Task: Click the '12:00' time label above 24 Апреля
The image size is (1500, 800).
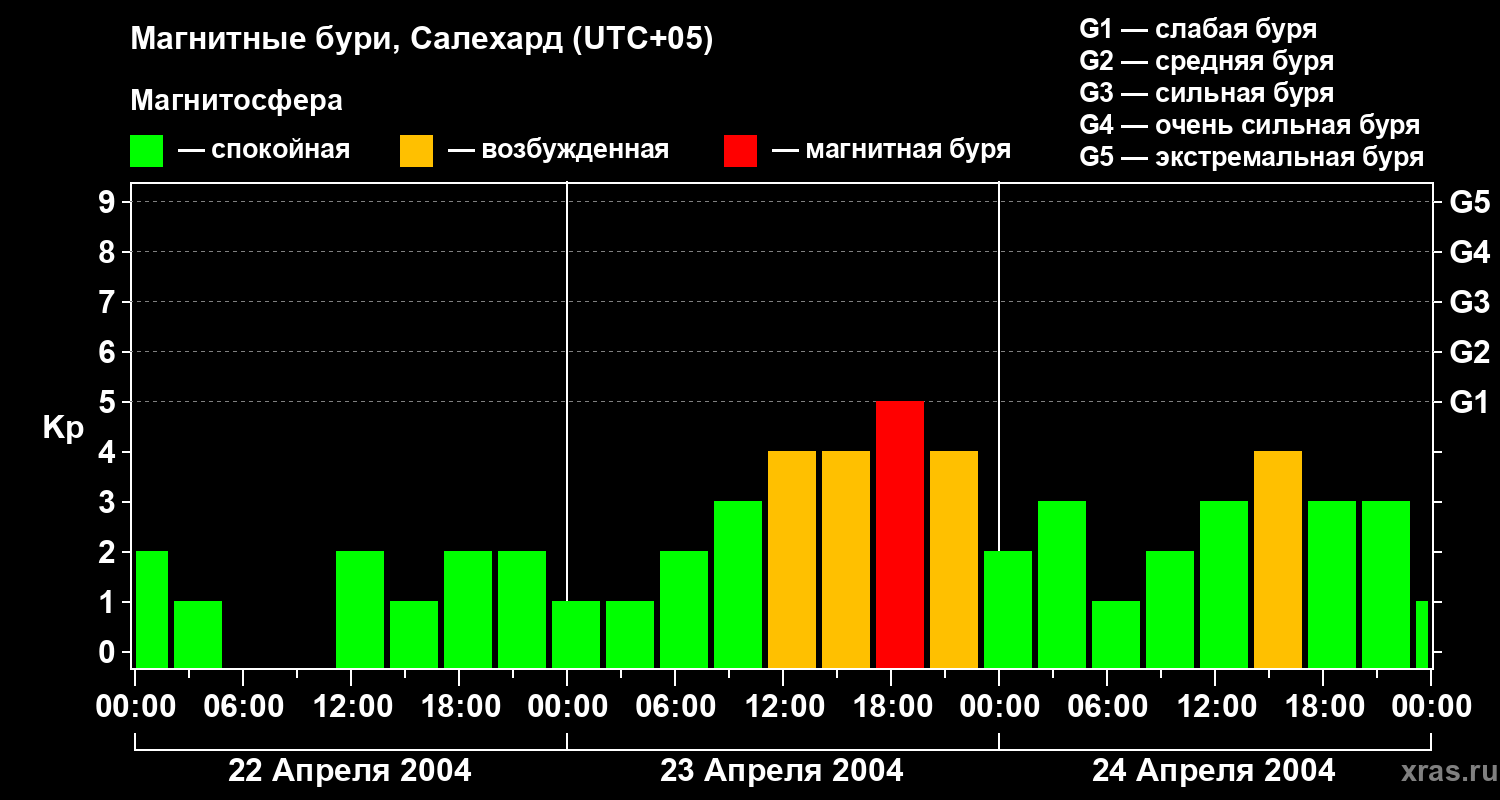Action: 1216,707
